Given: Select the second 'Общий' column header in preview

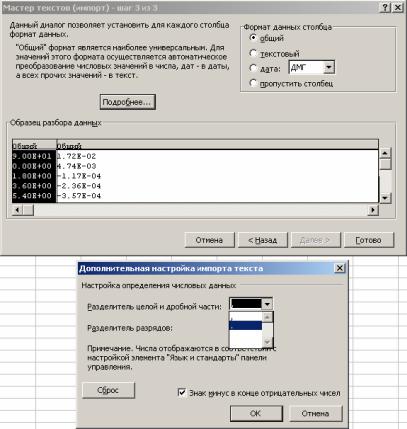Looking at the screenshot, I should click(218, 145).
